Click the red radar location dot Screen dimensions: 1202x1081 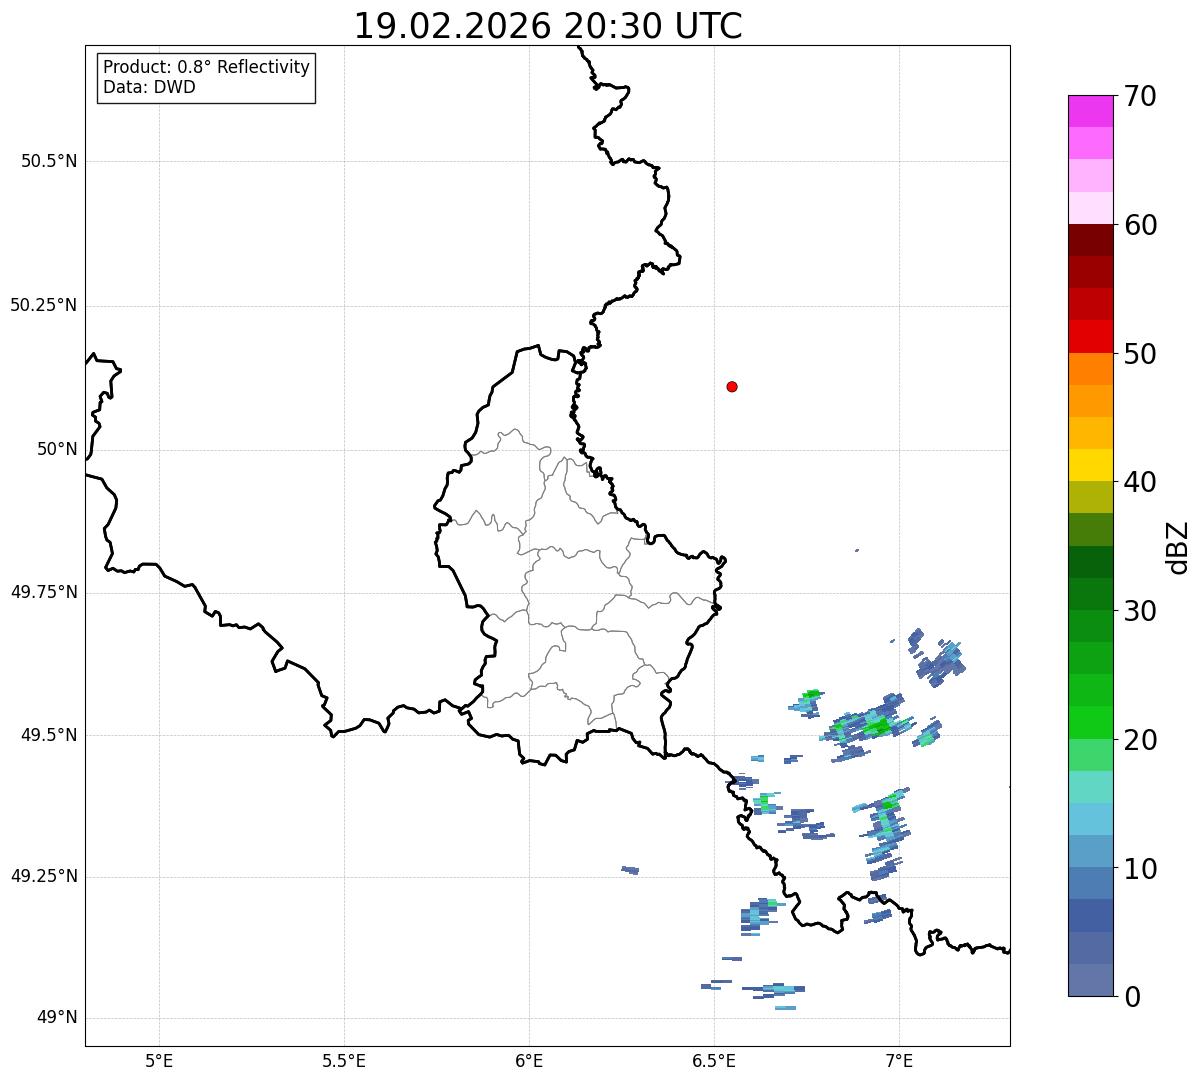(x=732, y=386)
